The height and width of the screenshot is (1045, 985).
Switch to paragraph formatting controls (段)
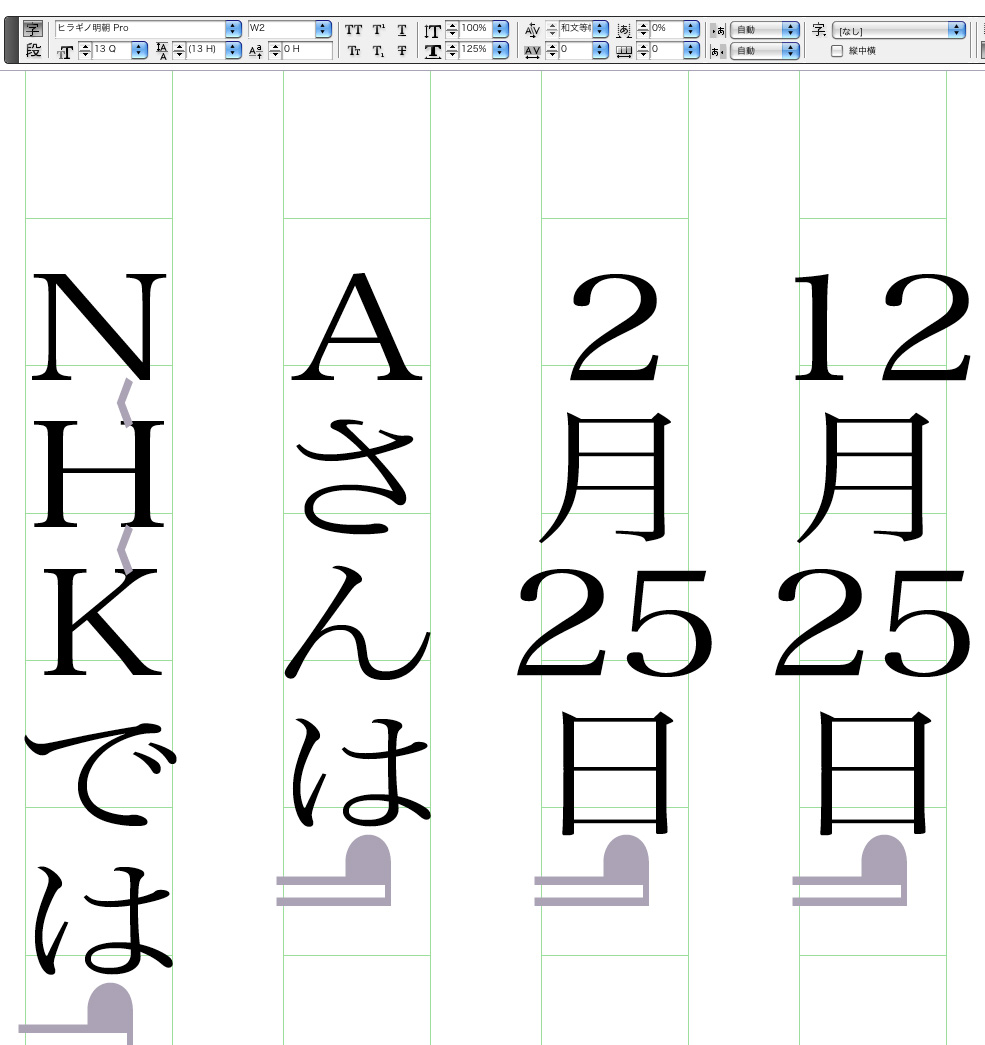33,50
